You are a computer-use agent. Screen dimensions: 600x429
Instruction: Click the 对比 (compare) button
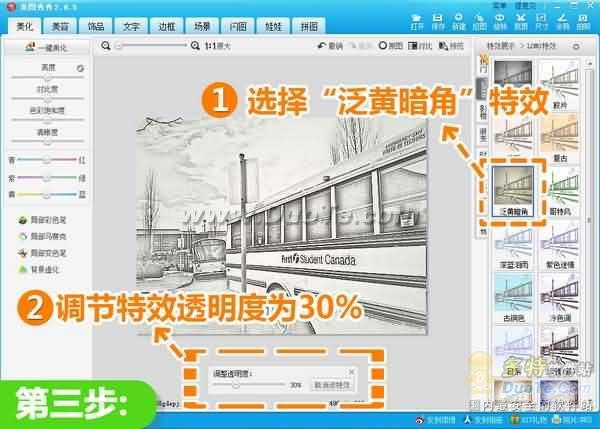point(420,46)
